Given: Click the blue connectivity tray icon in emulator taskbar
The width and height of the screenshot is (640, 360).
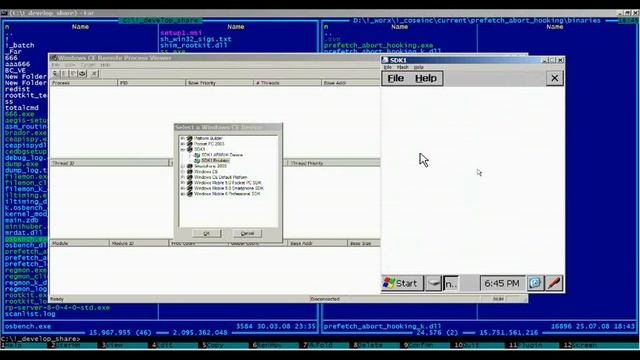Looking at the screenshot, I should point(535,283).
